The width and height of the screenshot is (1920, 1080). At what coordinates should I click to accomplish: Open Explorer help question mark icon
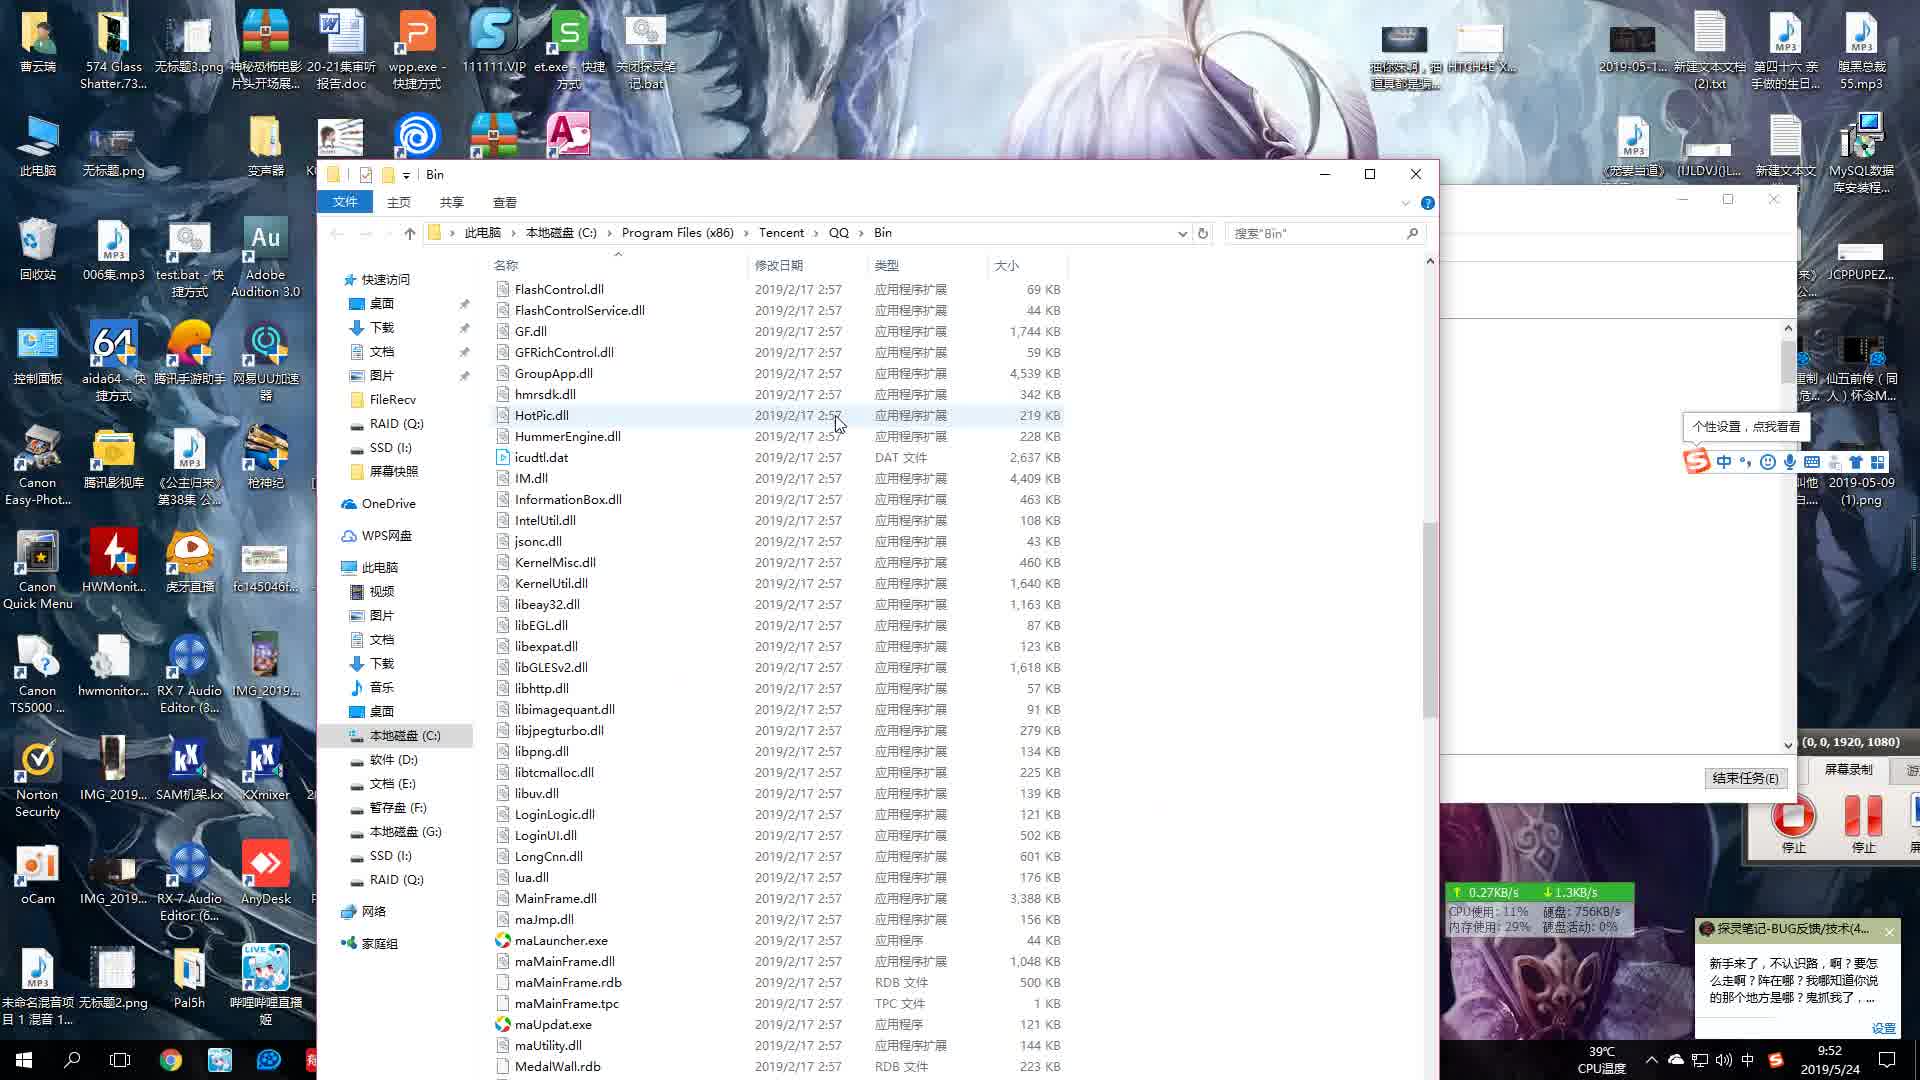(x=1428, y=202)
